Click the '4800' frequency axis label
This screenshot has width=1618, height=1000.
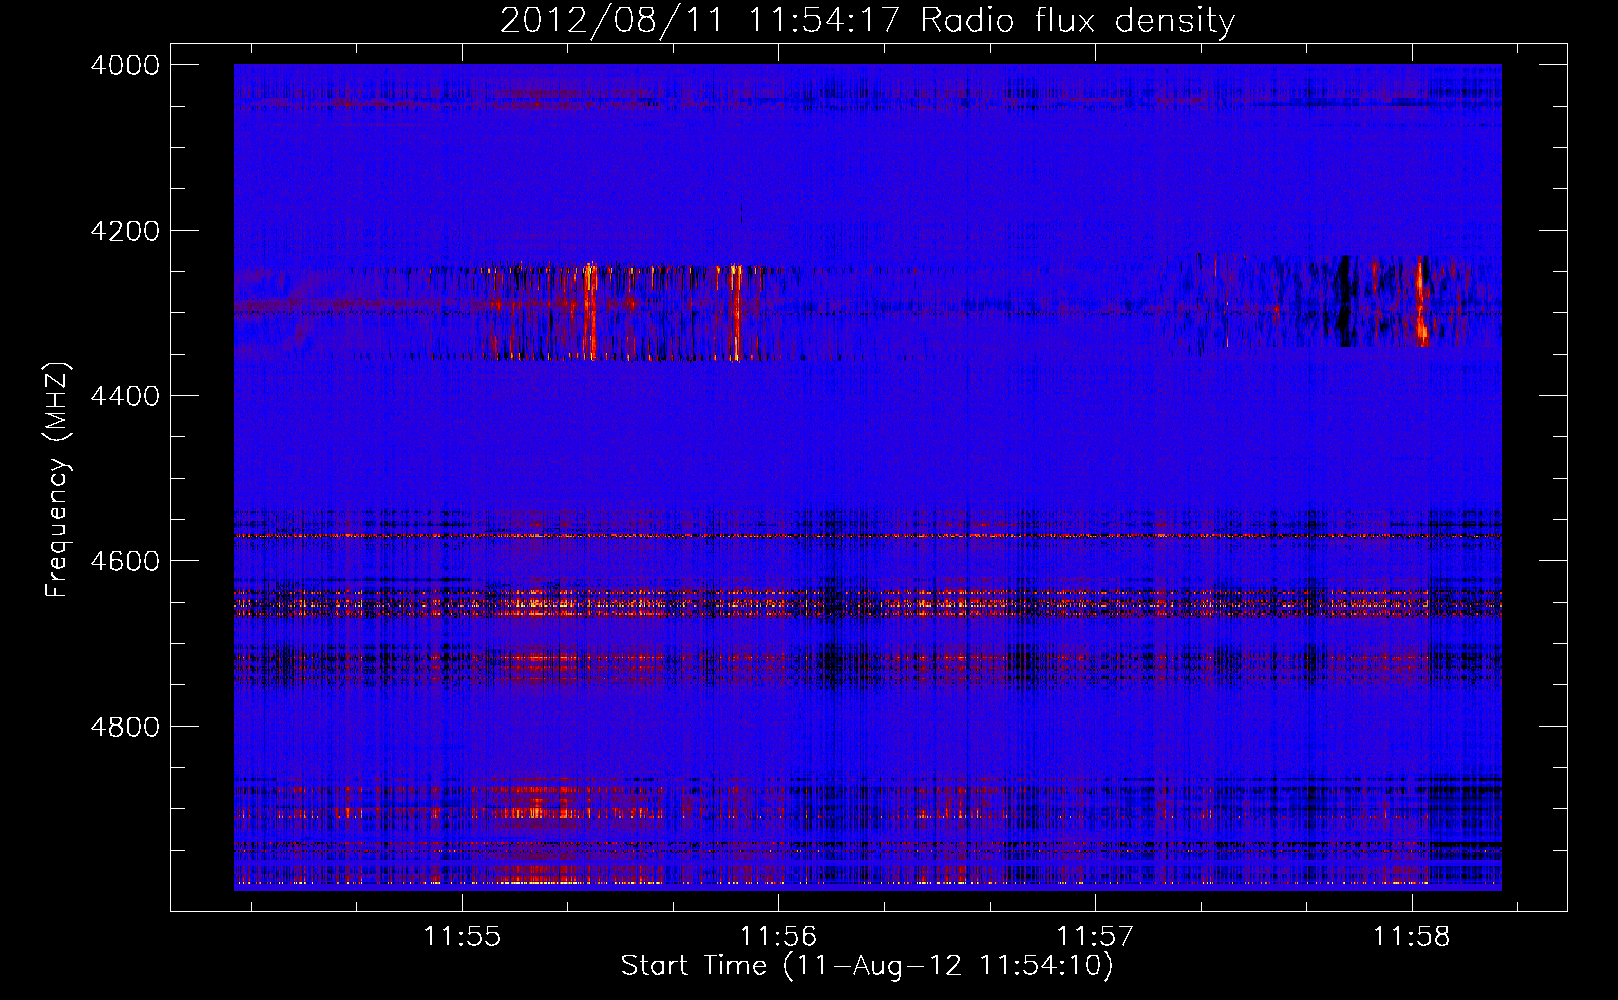pyautogui.click(x=125, y=726)
